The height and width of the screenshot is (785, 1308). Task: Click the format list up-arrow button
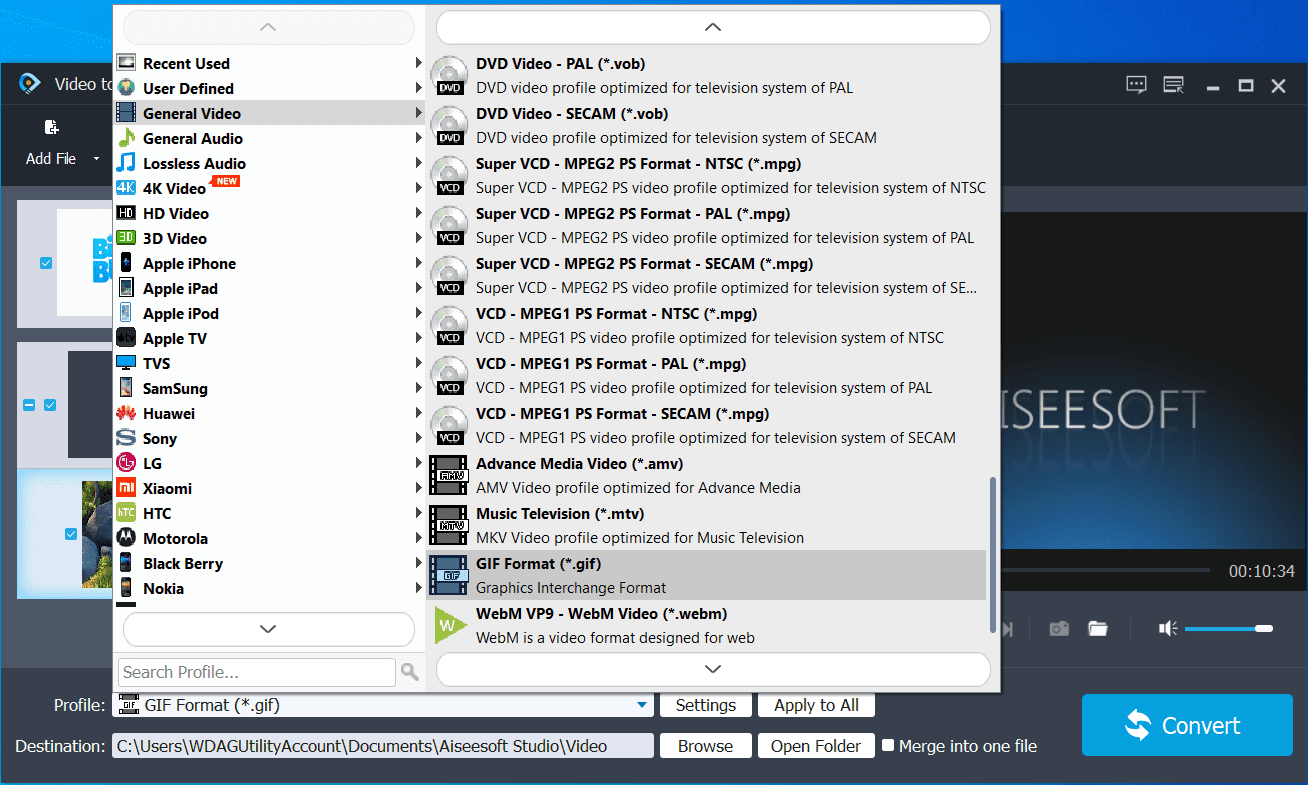tap(713, 27)
